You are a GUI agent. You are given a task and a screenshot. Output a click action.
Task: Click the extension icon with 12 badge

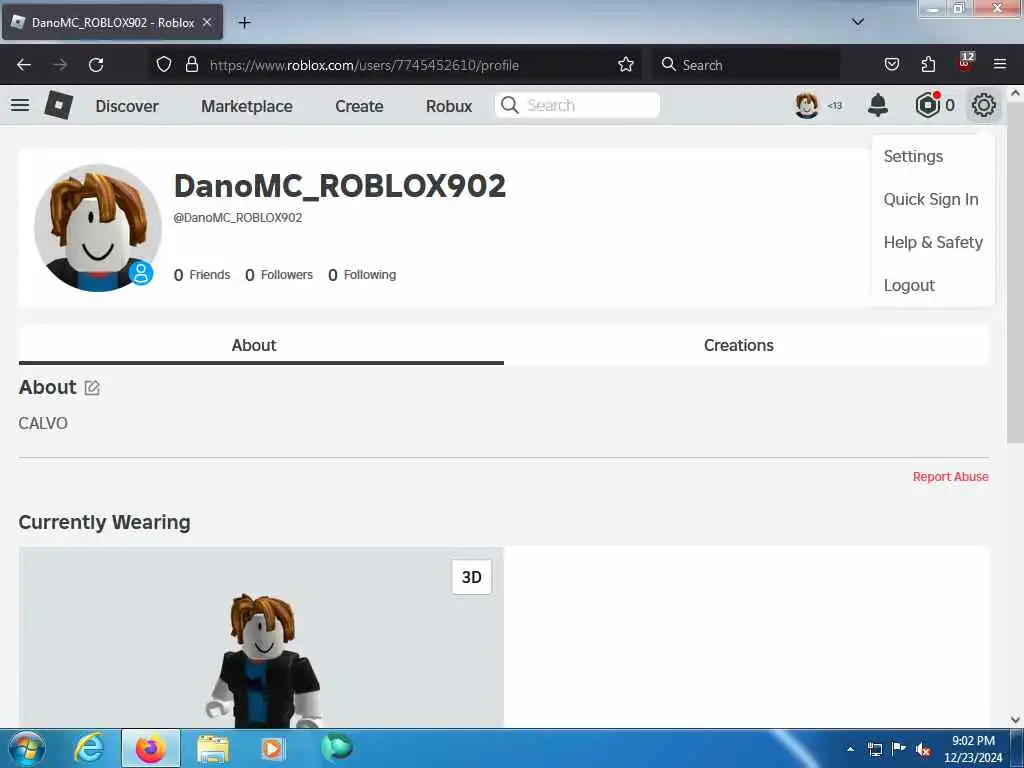965,63
